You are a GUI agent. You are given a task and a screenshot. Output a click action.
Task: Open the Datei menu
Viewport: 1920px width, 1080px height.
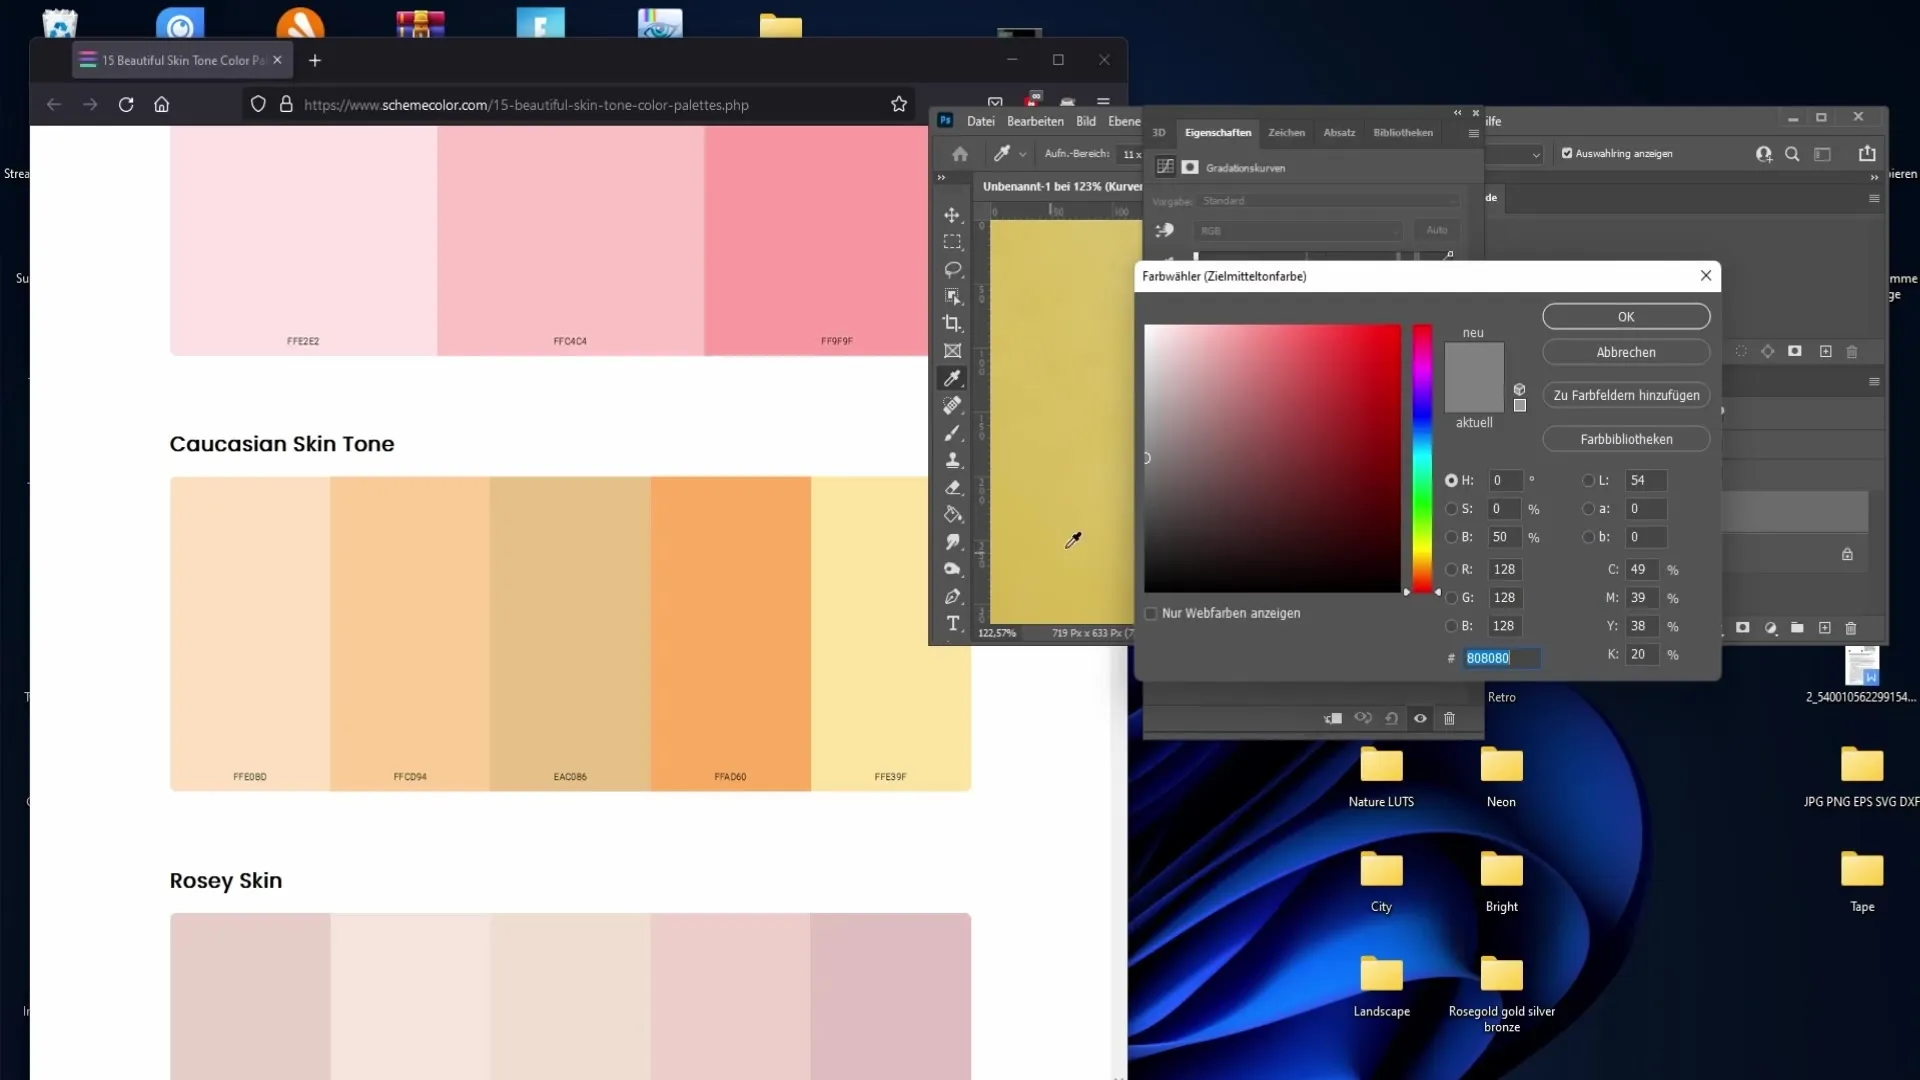980,121
